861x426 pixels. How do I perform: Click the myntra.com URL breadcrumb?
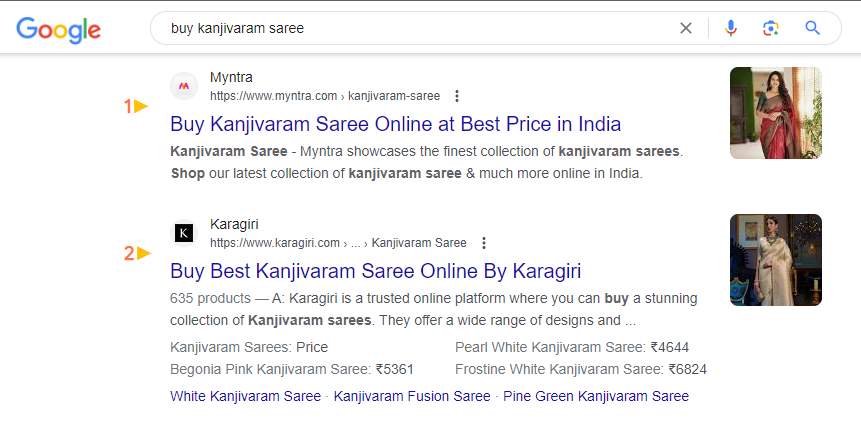click(x=325, y=97)
